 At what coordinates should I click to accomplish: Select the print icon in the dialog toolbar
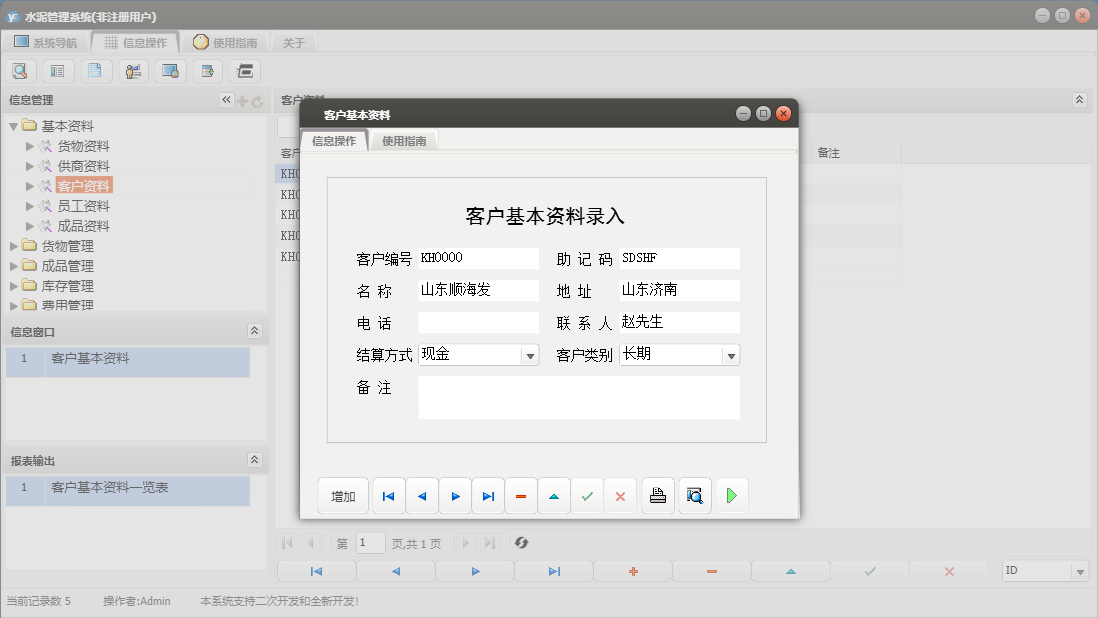pos(657,495)
